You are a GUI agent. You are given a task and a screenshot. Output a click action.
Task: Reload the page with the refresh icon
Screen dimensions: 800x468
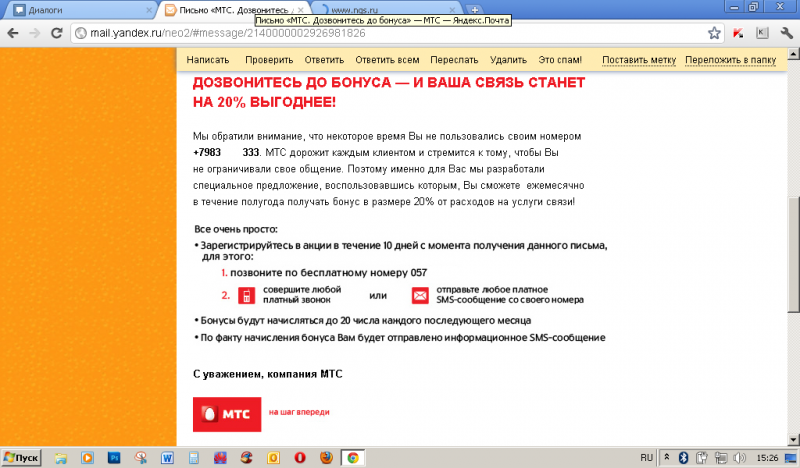(55, 32)
